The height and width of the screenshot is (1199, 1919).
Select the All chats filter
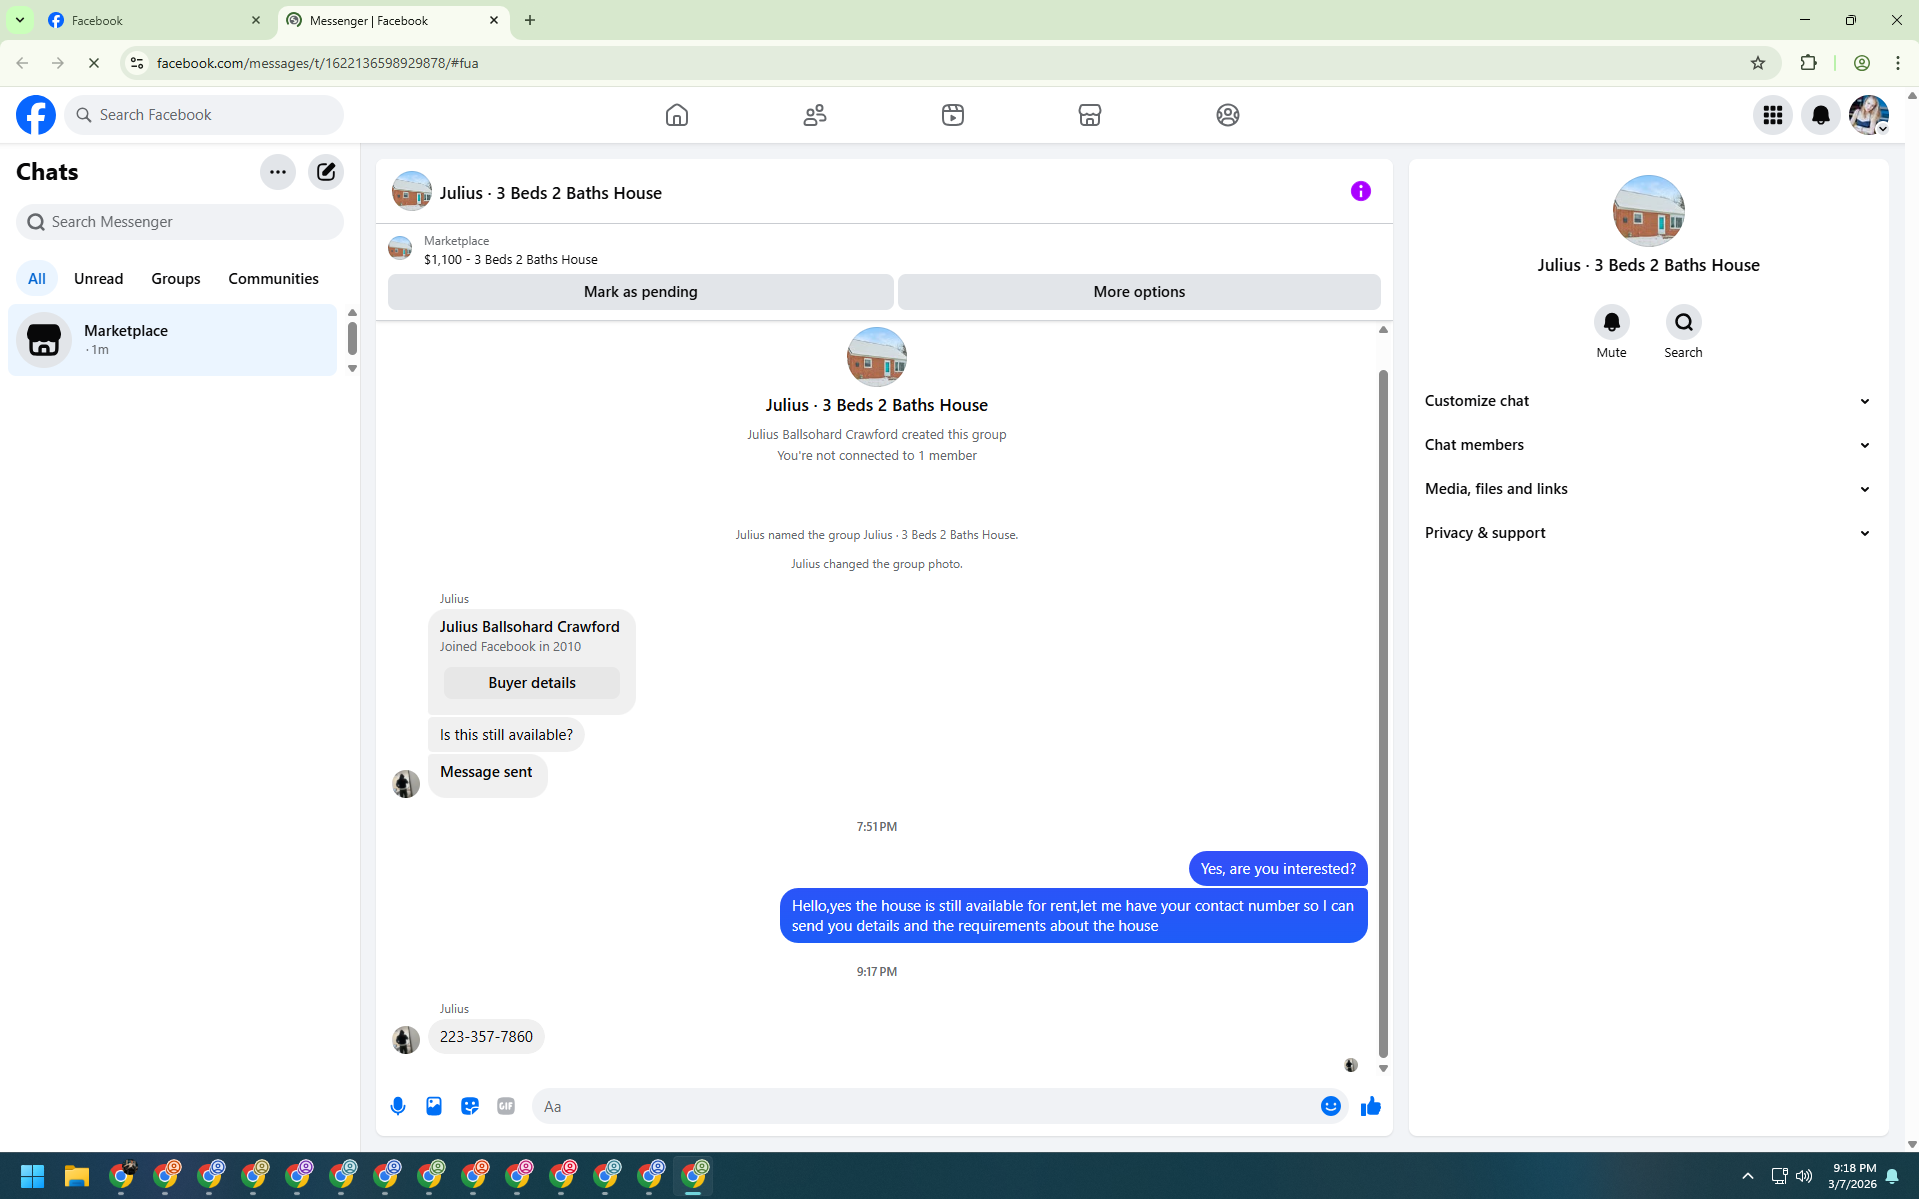[x=37, y=279]
